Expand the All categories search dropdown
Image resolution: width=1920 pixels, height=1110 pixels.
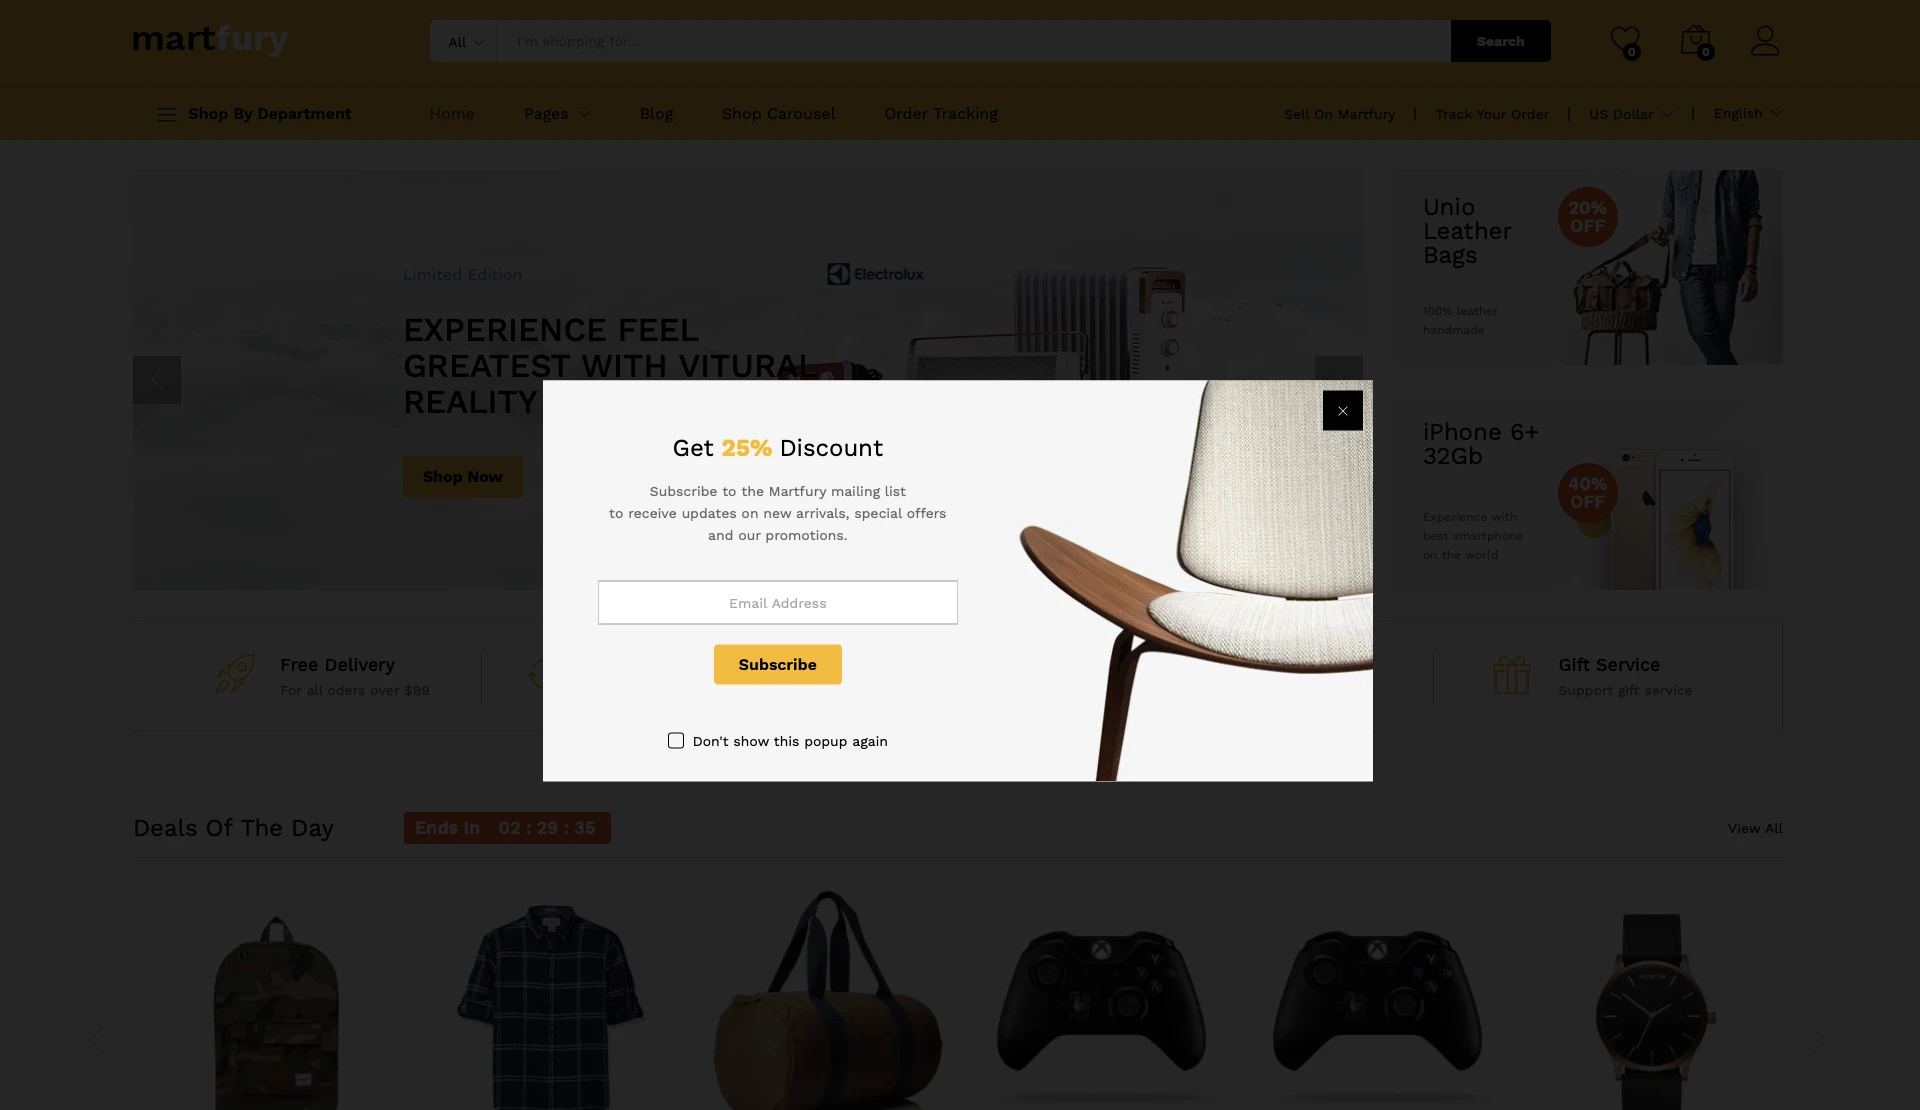pyautogui.click(x=464, y=42)
